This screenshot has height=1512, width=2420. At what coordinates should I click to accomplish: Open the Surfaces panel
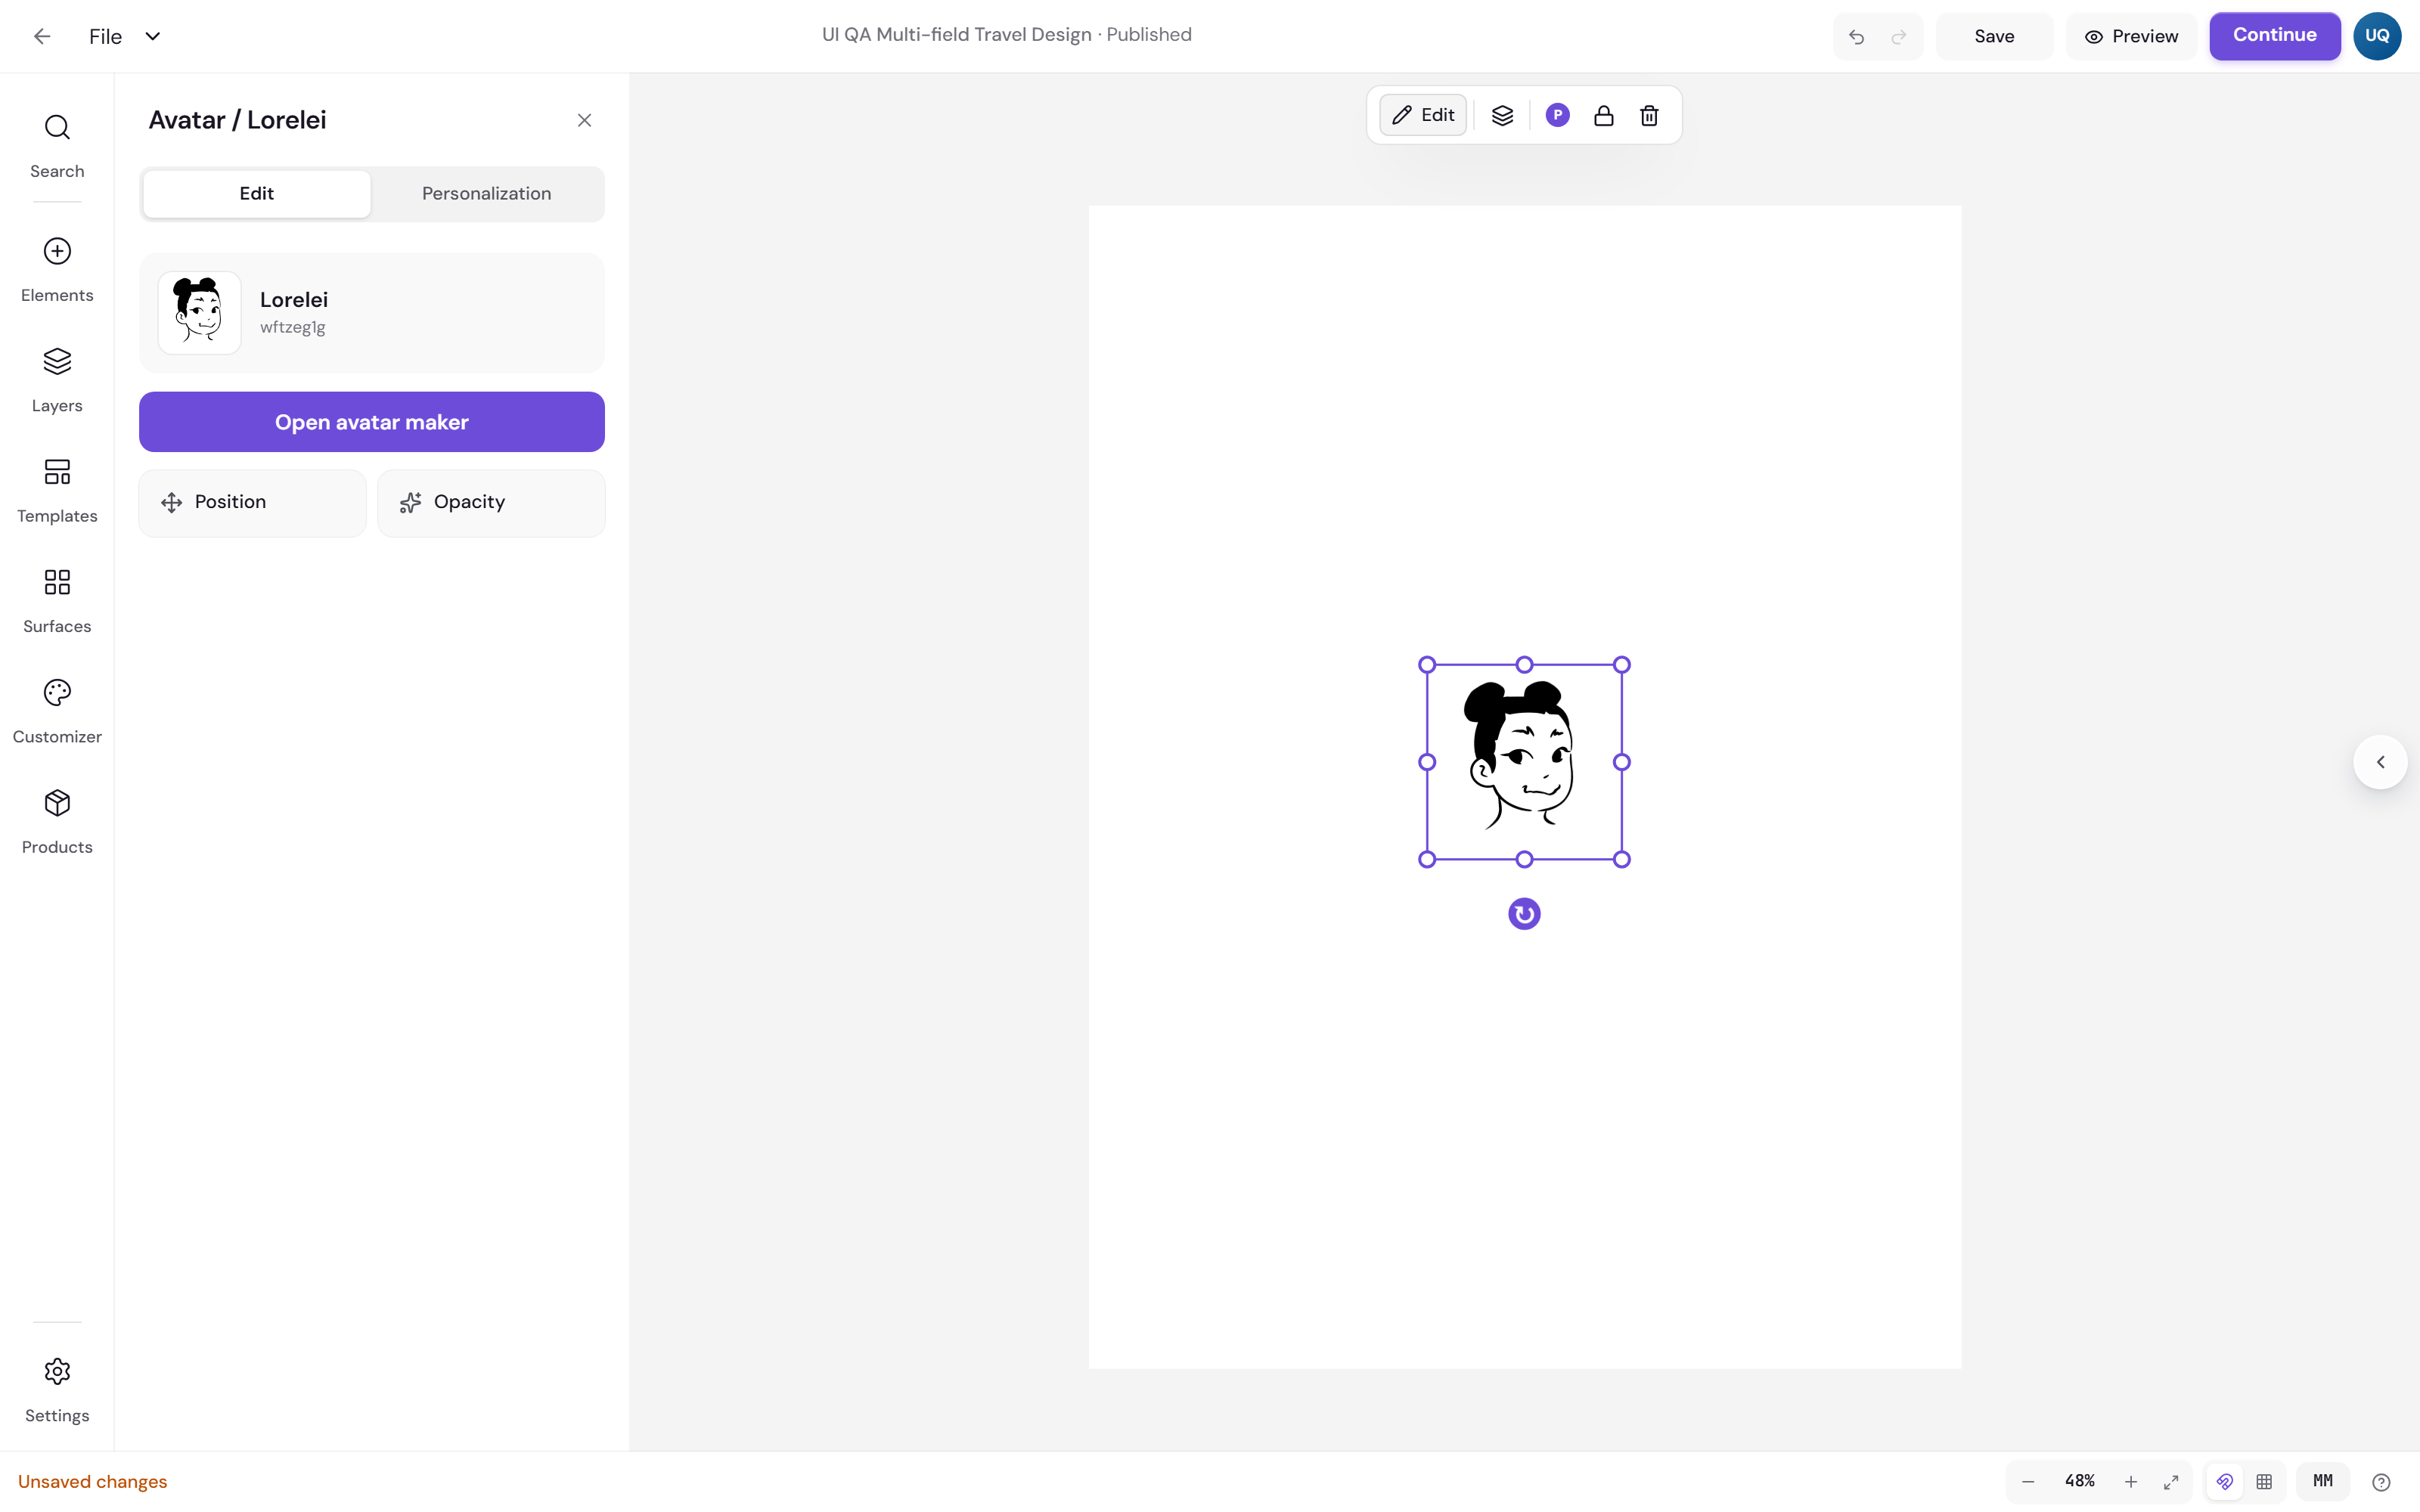57,601
